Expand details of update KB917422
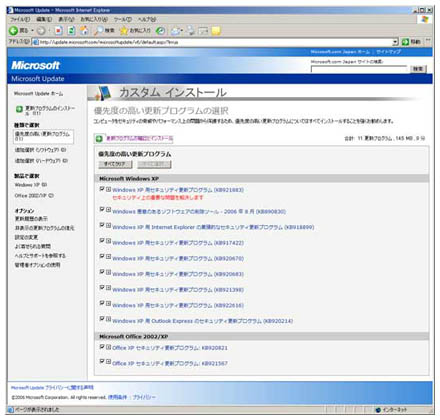The height and width of the screenshot is (420, 440). pyautogui.click(x=108, y=241)
